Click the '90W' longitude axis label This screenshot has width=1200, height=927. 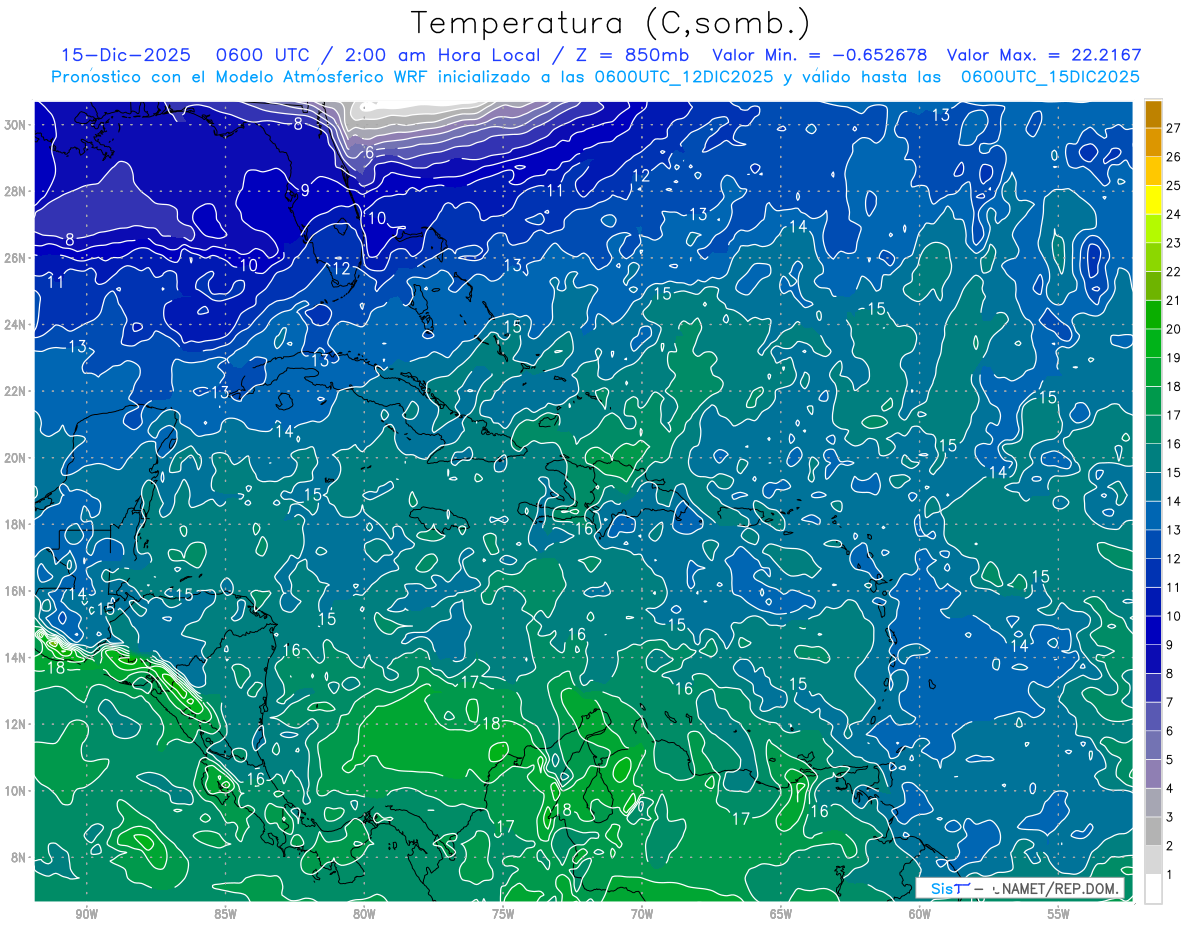tap(86, 914)
